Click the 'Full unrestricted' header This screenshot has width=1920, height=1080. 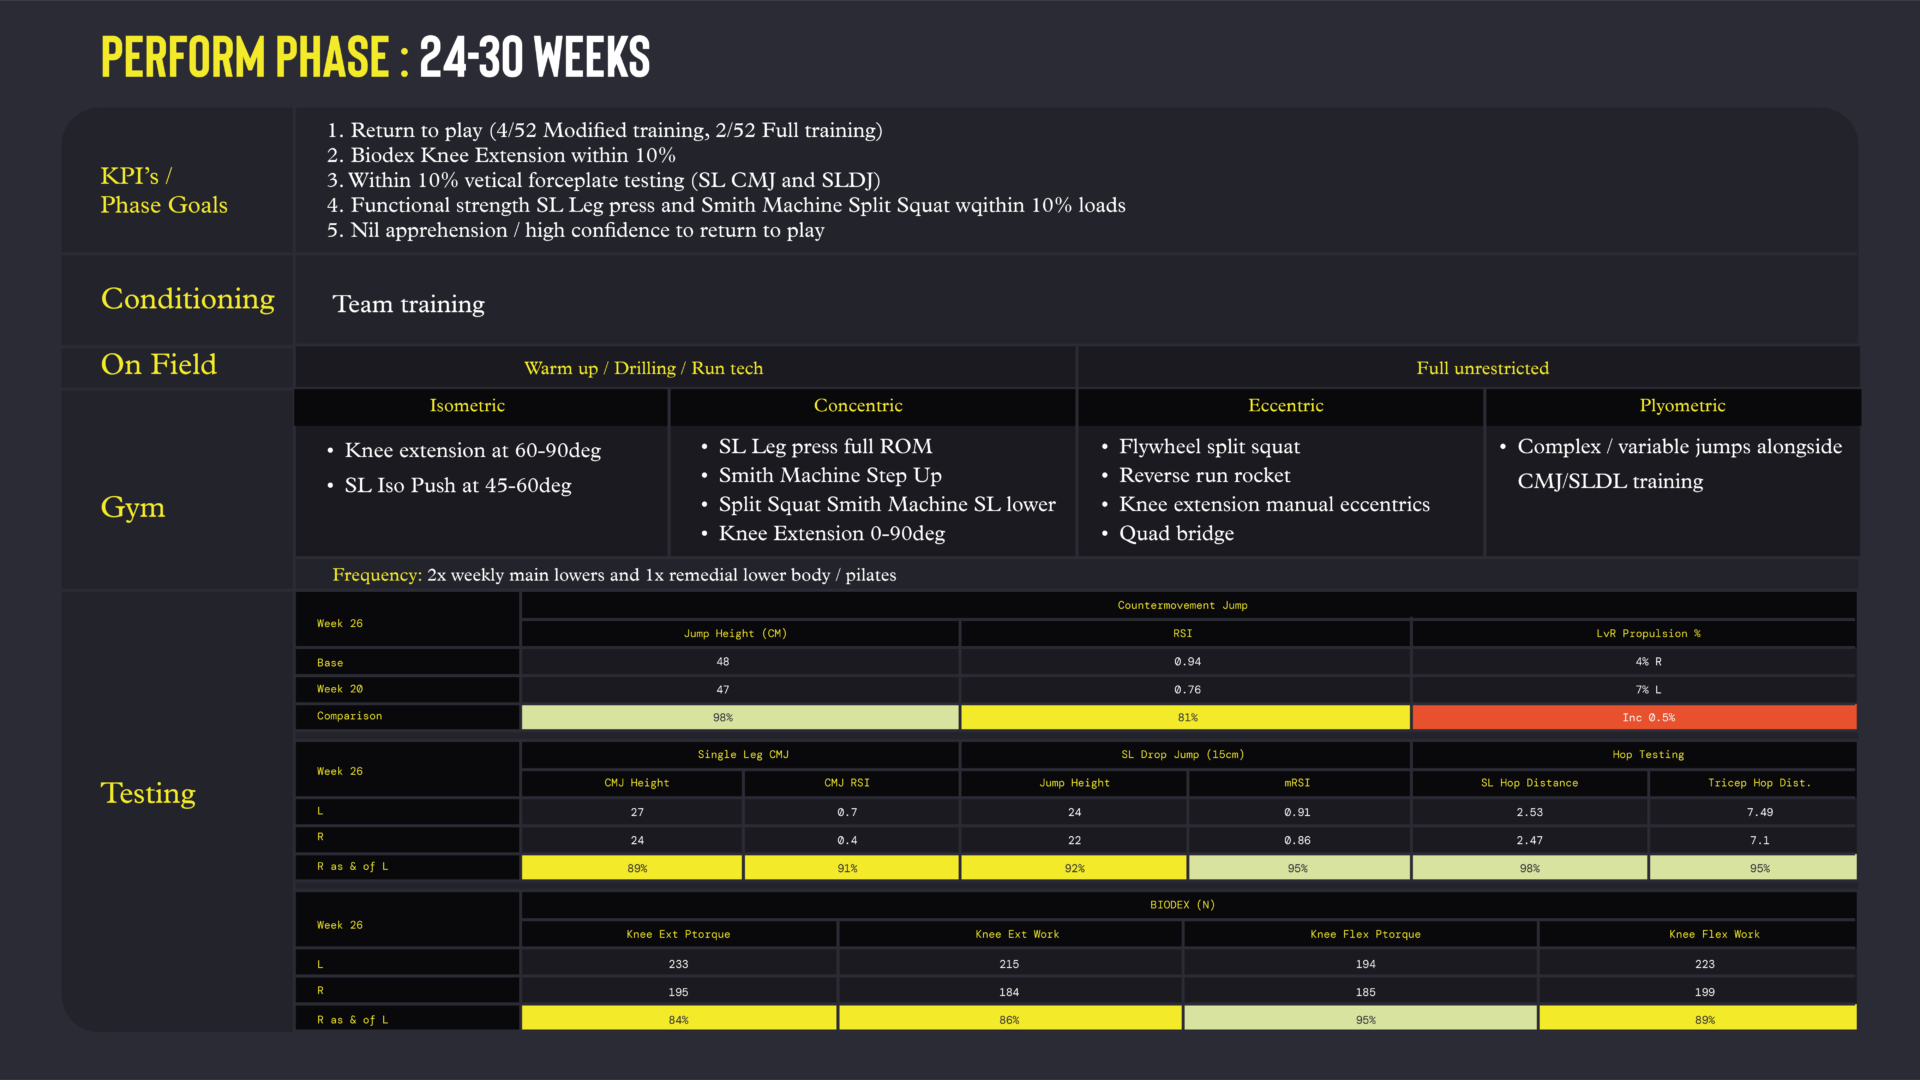1482,368
